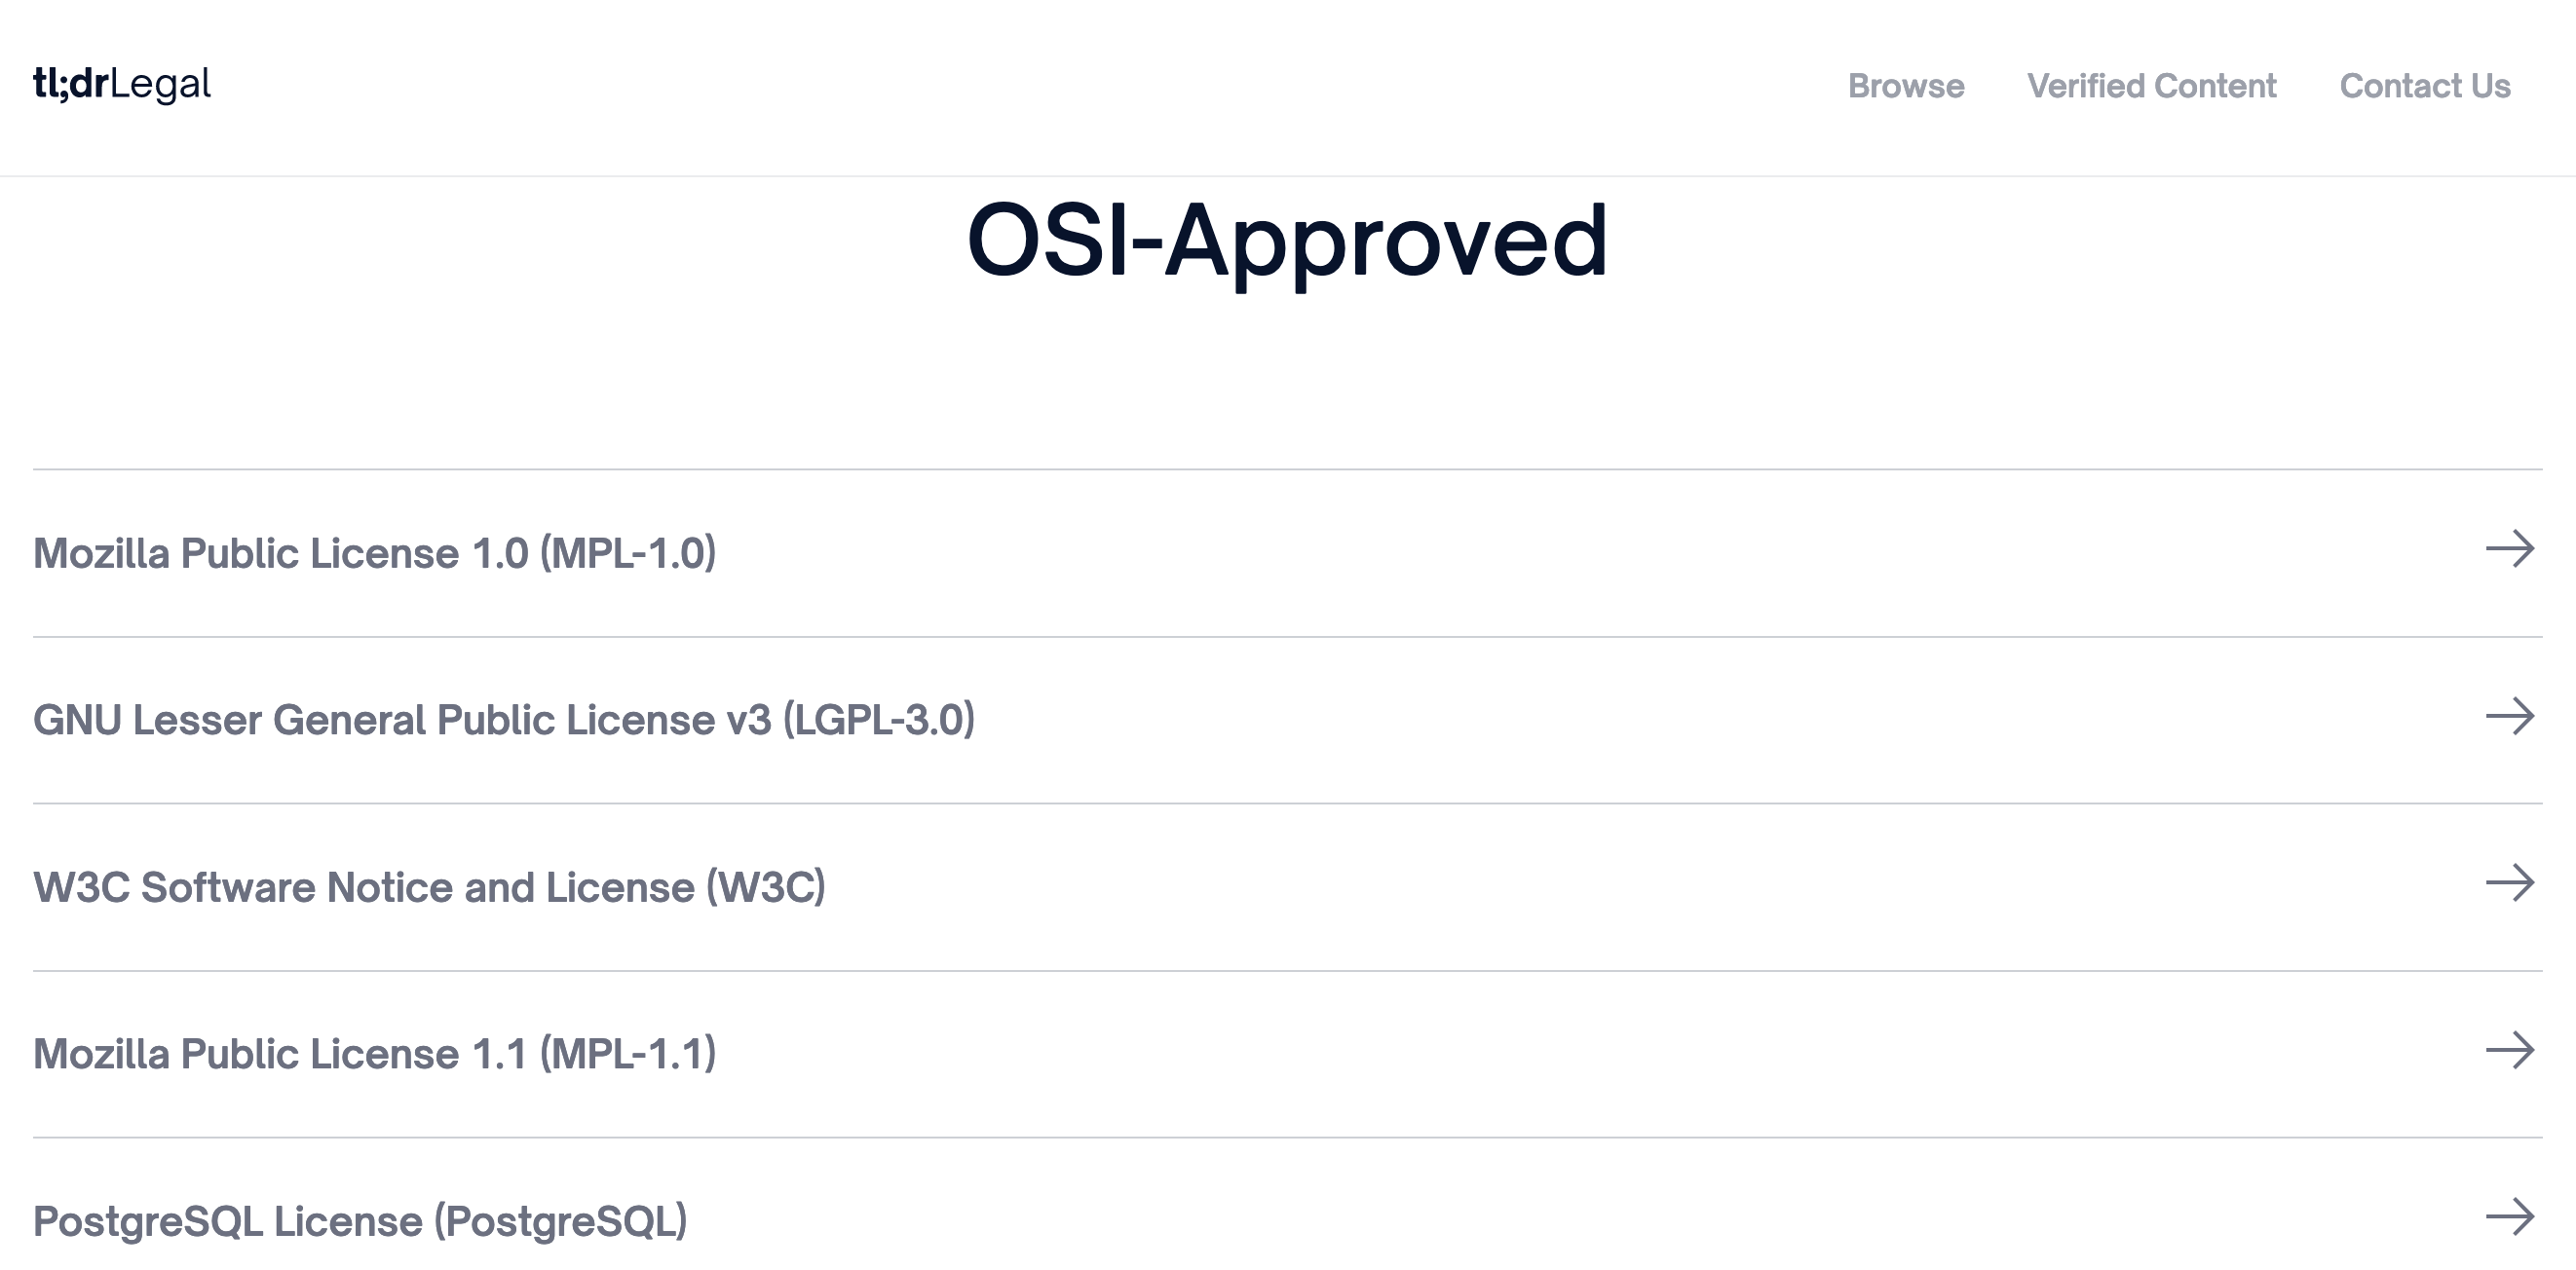Click the arrow beside Mozilla Public License 1.1
This screenshot has height=1270, width=2576.
coord(2509,1050)
